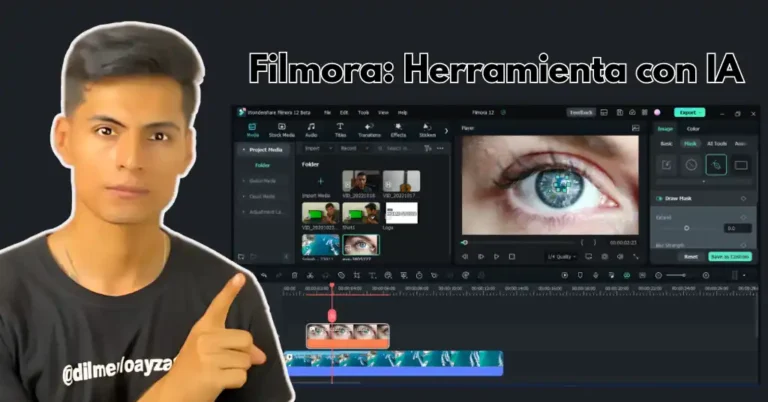Click the stop button in player
The width and height of the screenshot is (768, 402).
point(512,257)
